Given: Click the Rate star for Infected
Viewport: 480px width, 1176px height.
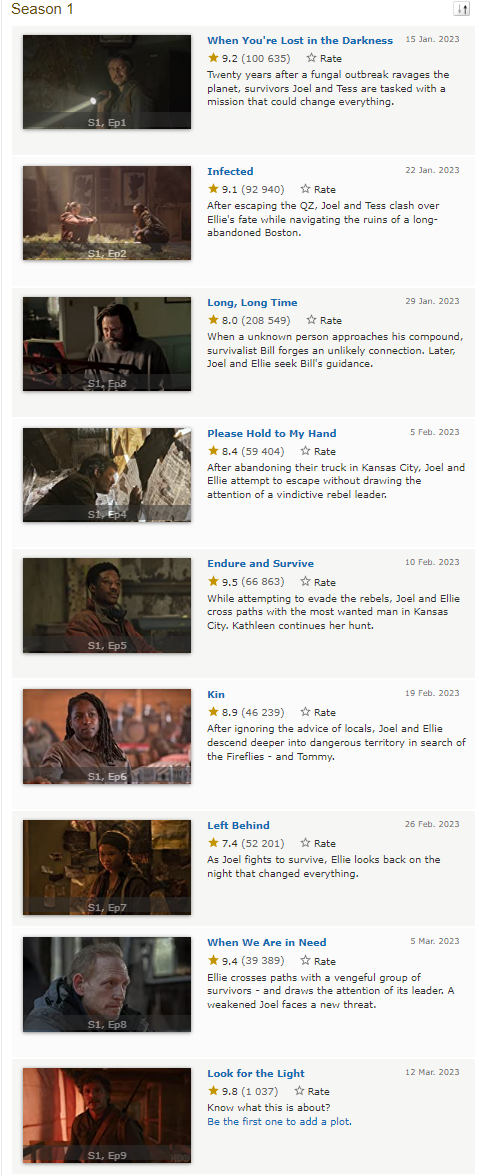Looking at the screenshot, I should [x=306, y=189].
